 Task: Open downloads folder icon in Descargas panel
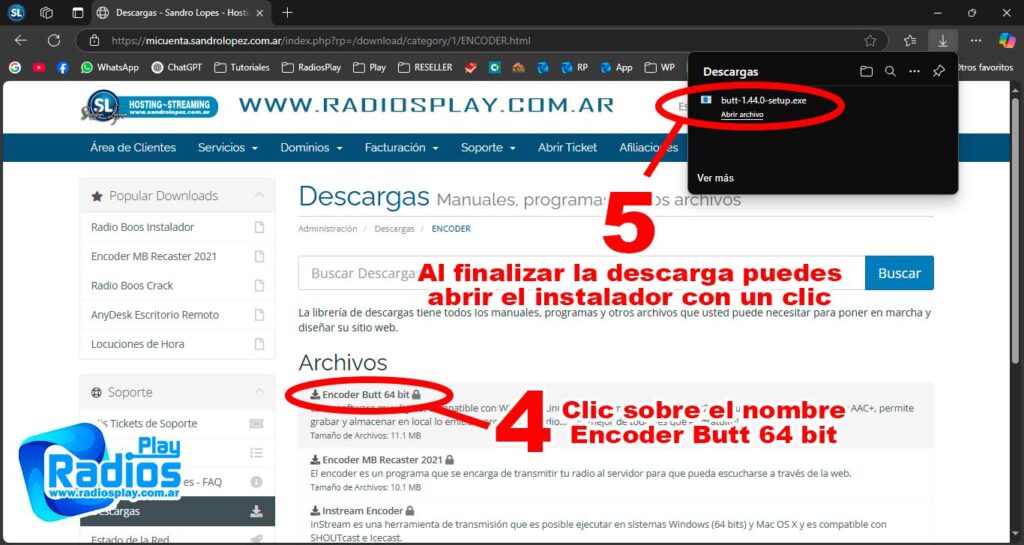(866, 72)
